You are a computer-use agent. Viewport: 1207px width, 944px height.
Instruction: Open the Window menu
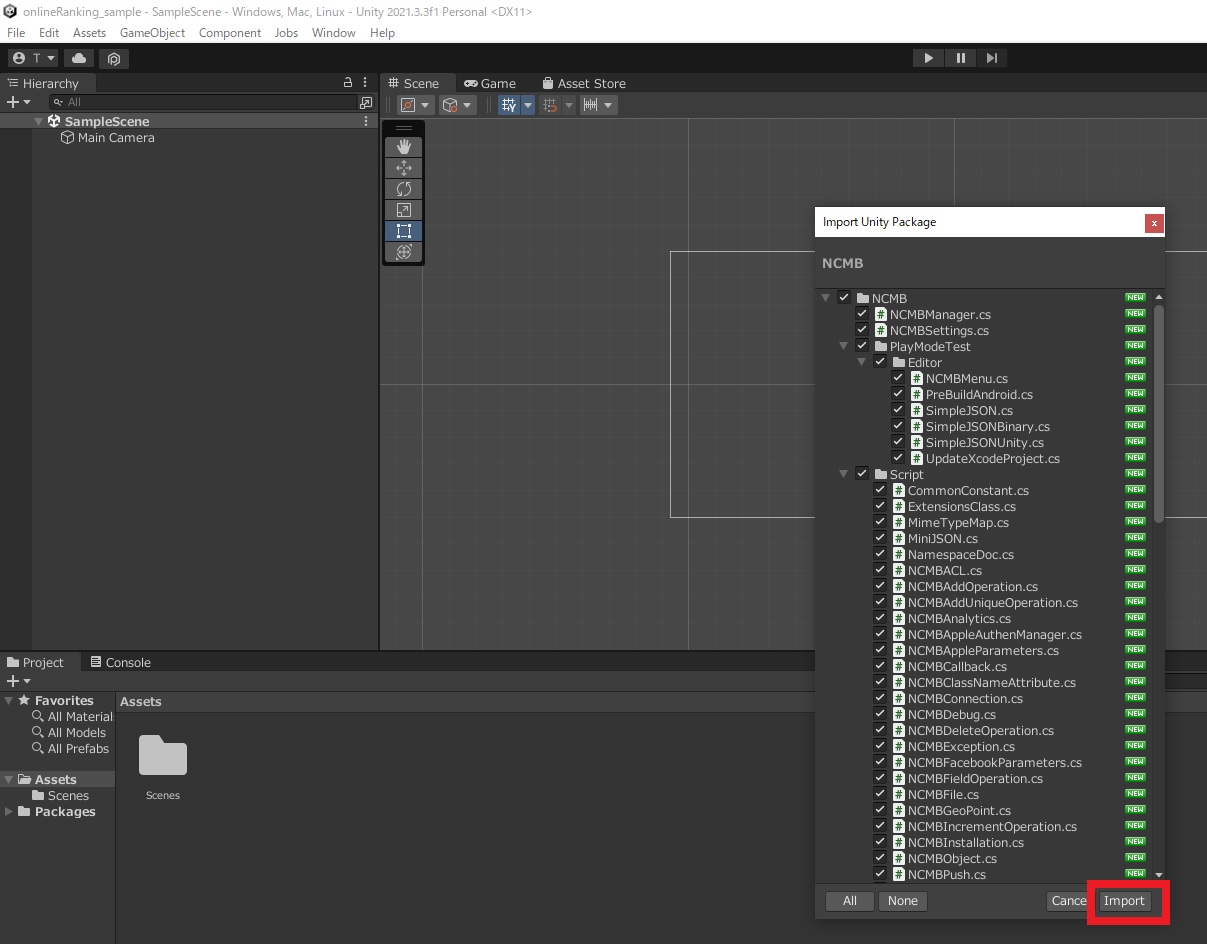tap(333, 32)
